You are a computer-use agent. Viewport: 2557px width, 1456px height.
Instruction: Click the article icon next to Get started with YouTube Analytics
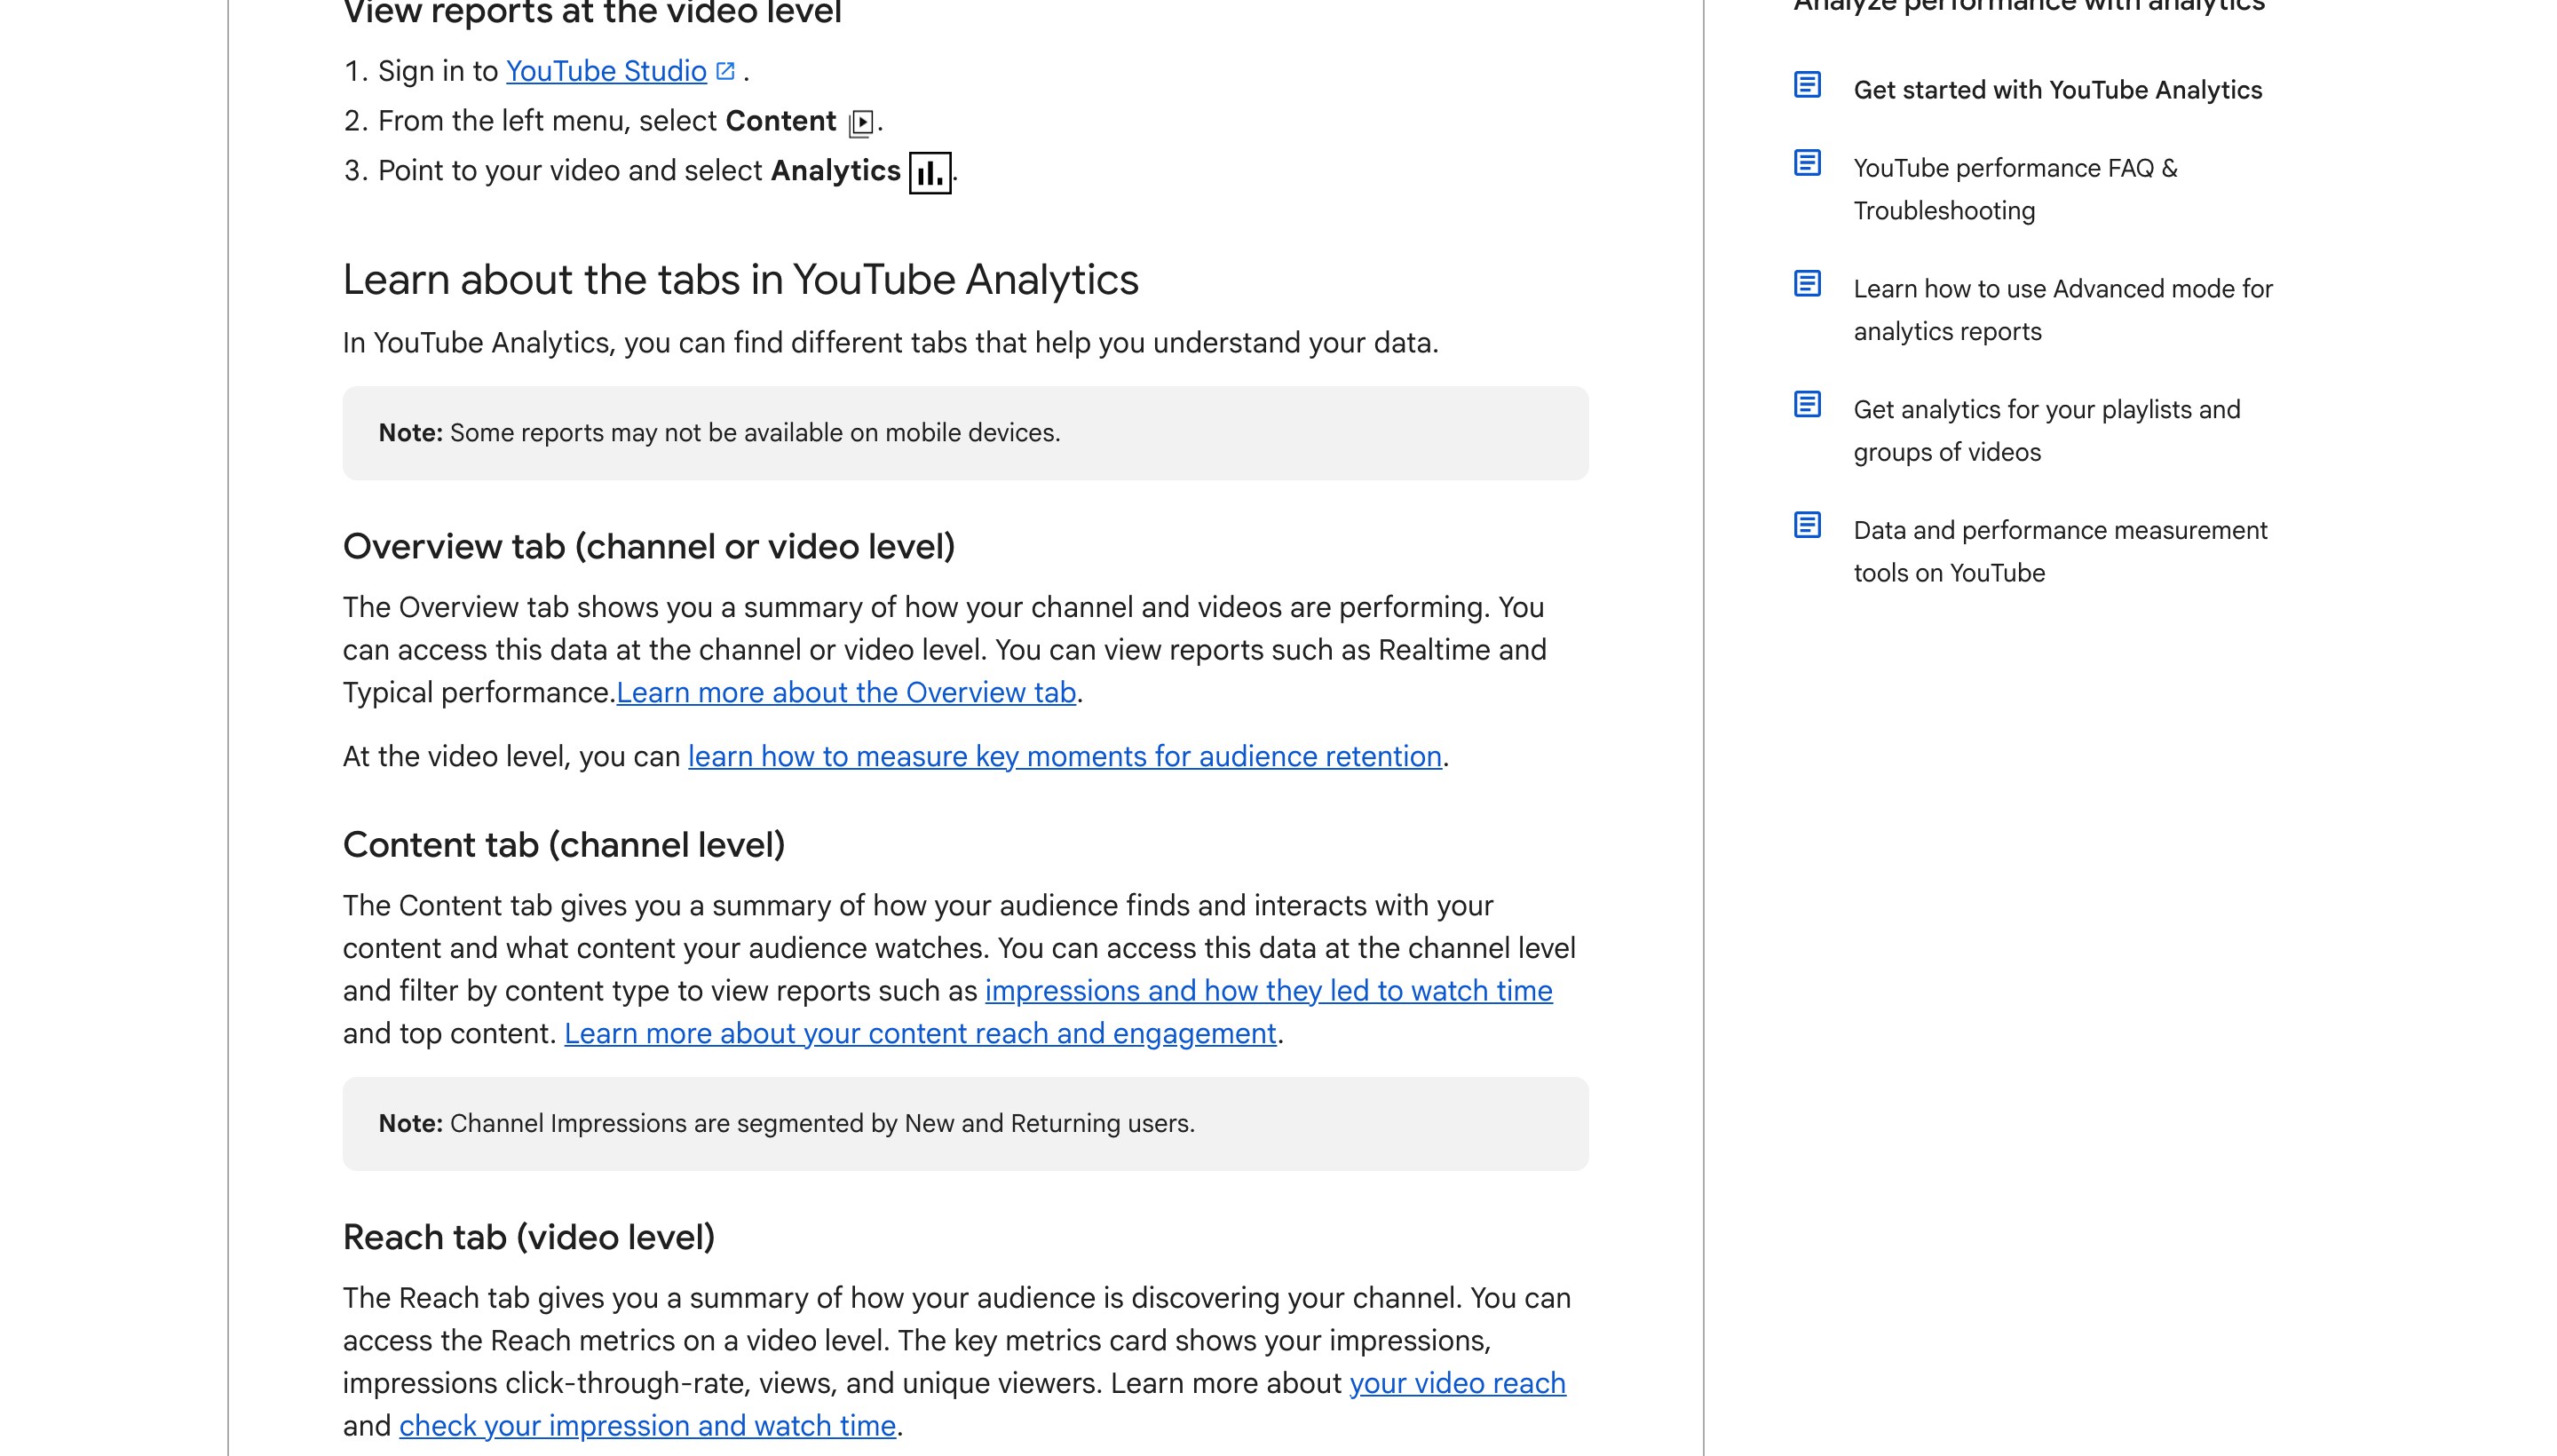pyautogui.click(x=1807, y=85)
